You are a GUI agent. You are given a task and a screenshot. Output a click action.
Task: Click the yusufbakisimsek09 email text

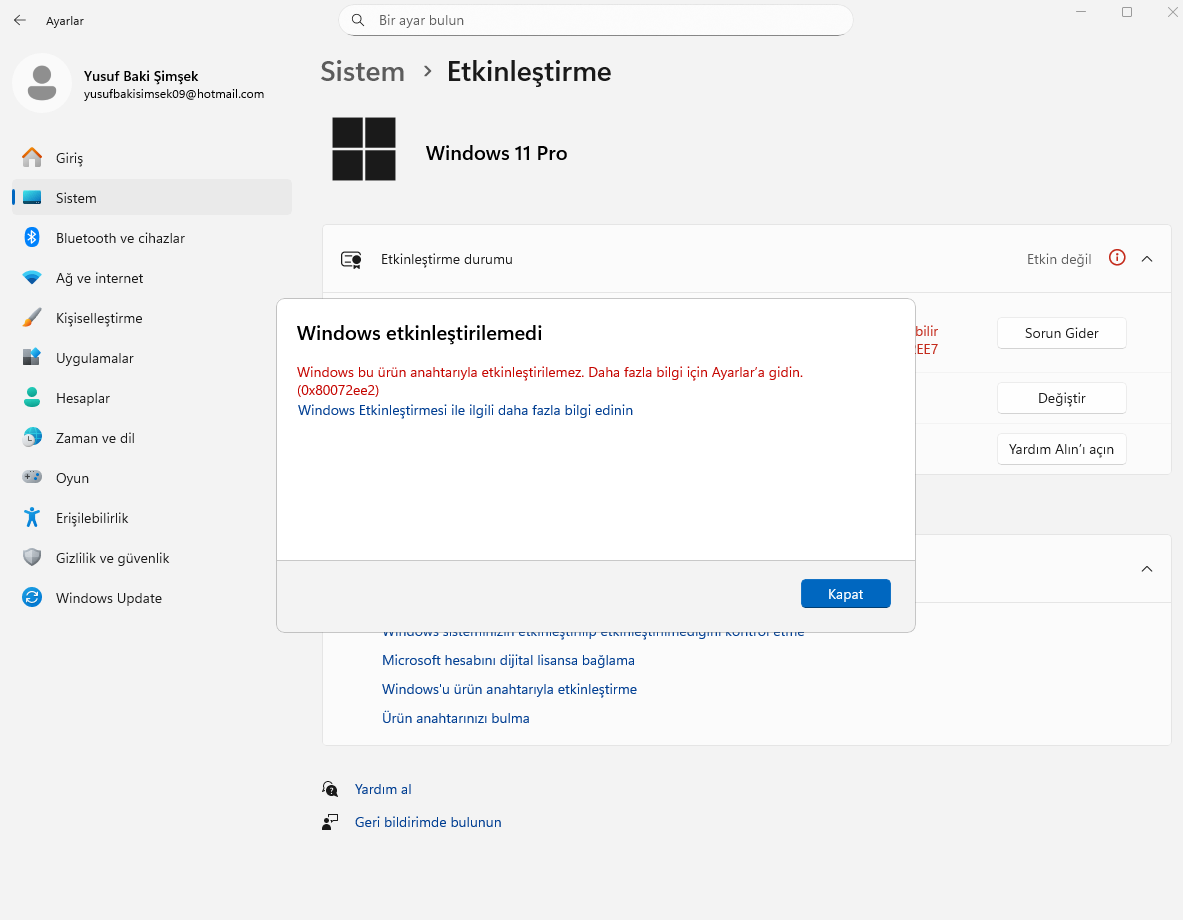174,94
